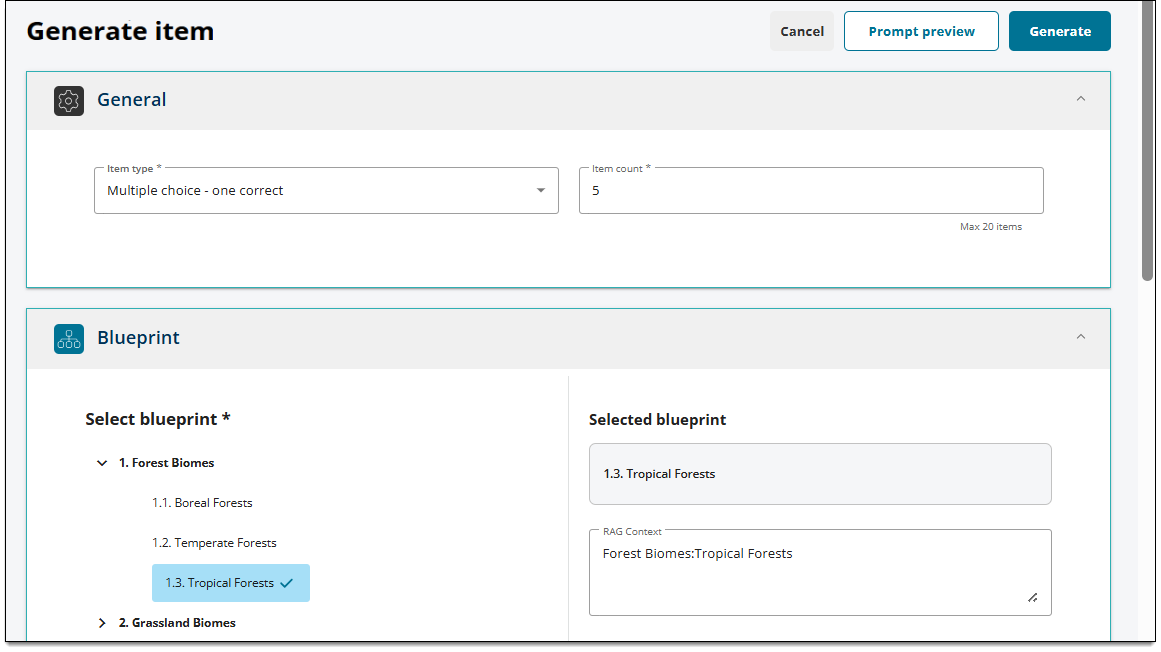Viewport: 1161px width, 652px height.
Task: Select the 1.1. Boreal Forests blueprint
Action: tap(202, 503)
